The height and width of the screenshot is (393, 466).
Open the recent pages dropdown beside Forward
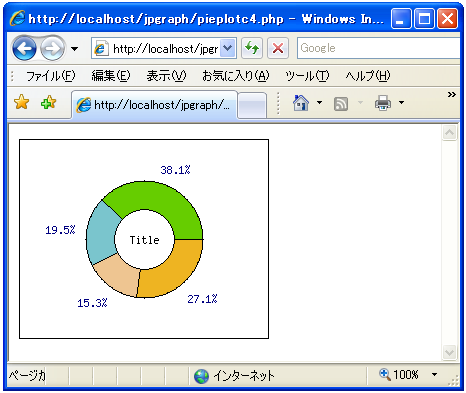point(75,49)
